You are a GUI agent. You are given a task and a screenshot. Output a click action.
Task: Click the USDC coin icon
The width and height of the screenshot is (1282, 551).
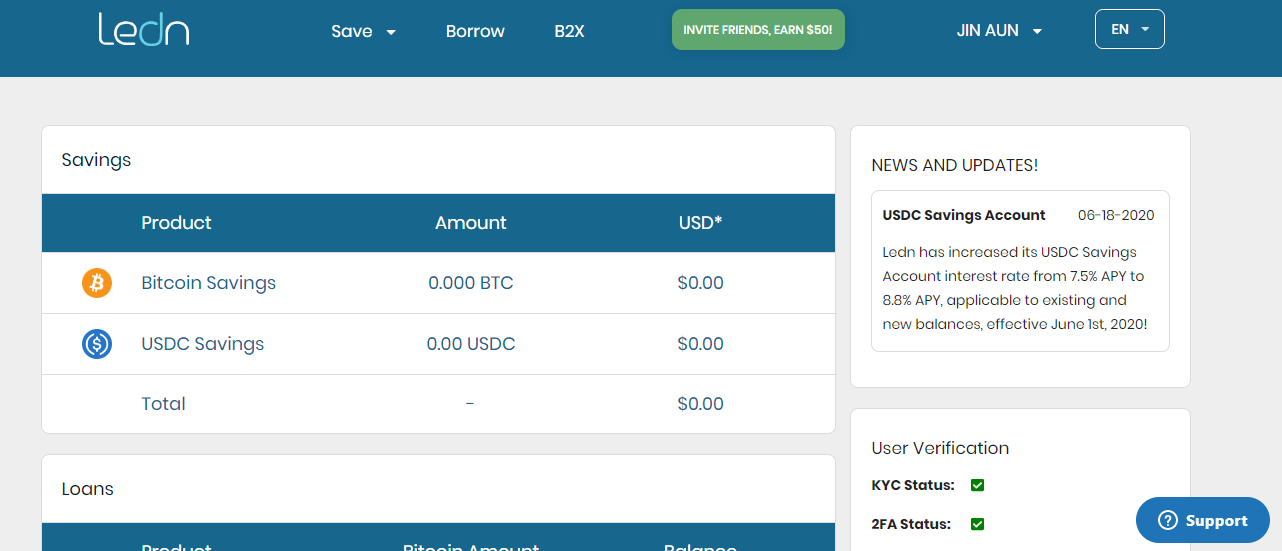[x=97, y=344]
